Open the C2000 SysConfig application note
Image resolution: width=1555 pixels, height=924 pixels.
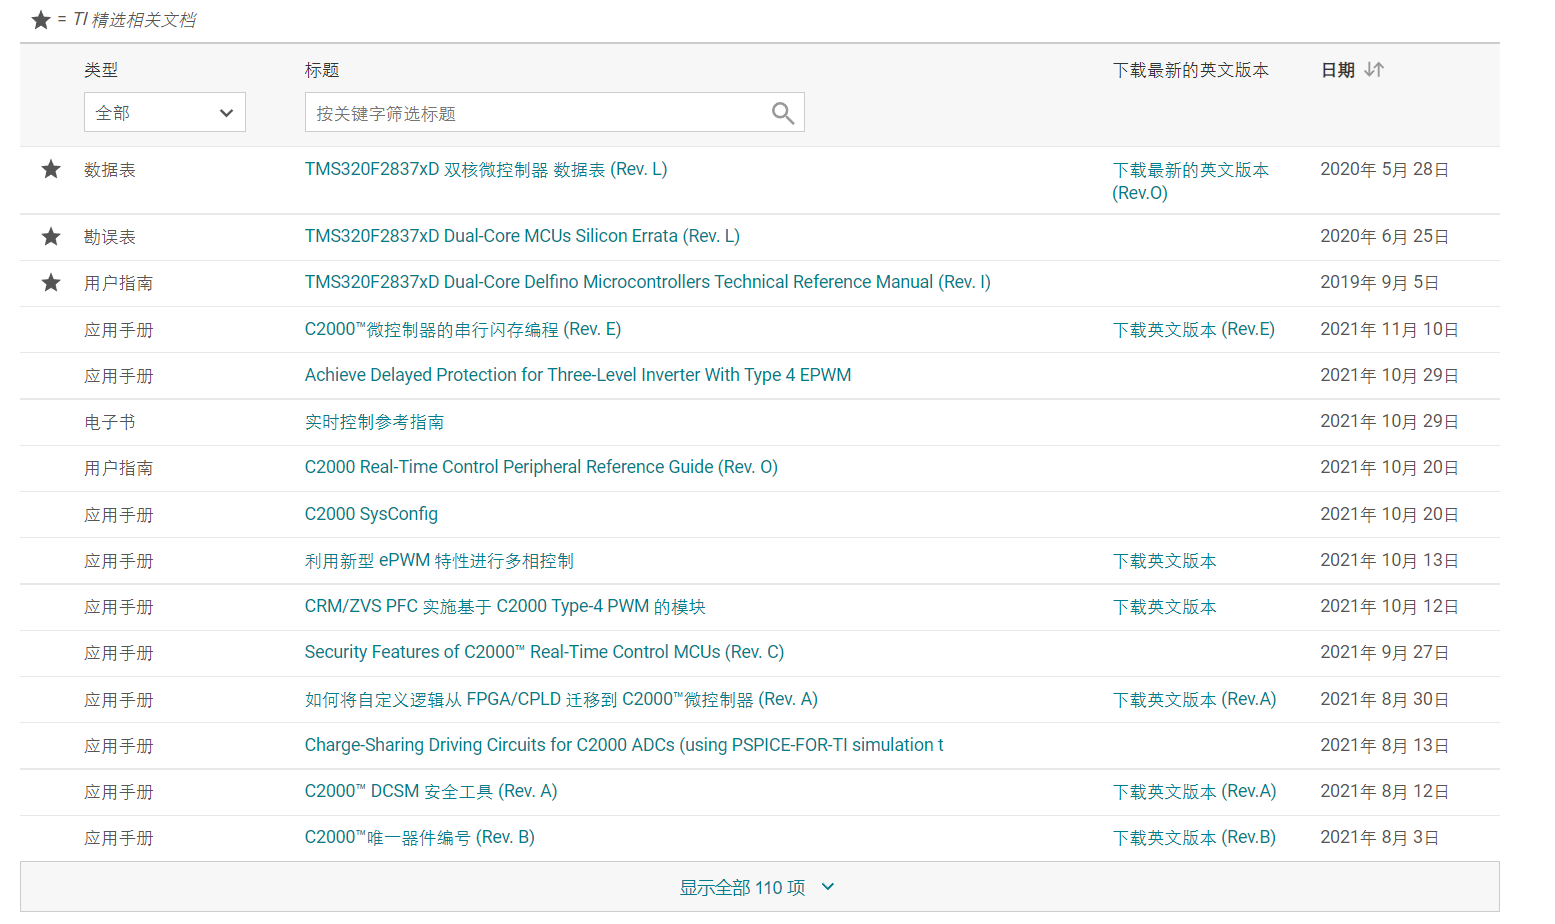coord(371,513)
